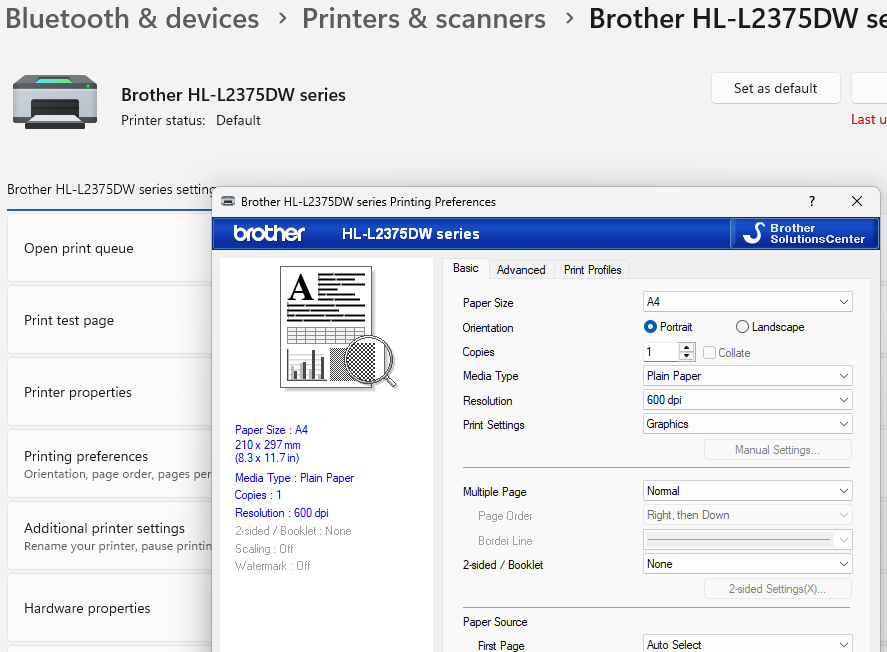Image resolution: width=887 pixels, height=652 pixels.
Task: Click the Printer status: Default text
Action: pyautogui.click(x=191, y=120)
